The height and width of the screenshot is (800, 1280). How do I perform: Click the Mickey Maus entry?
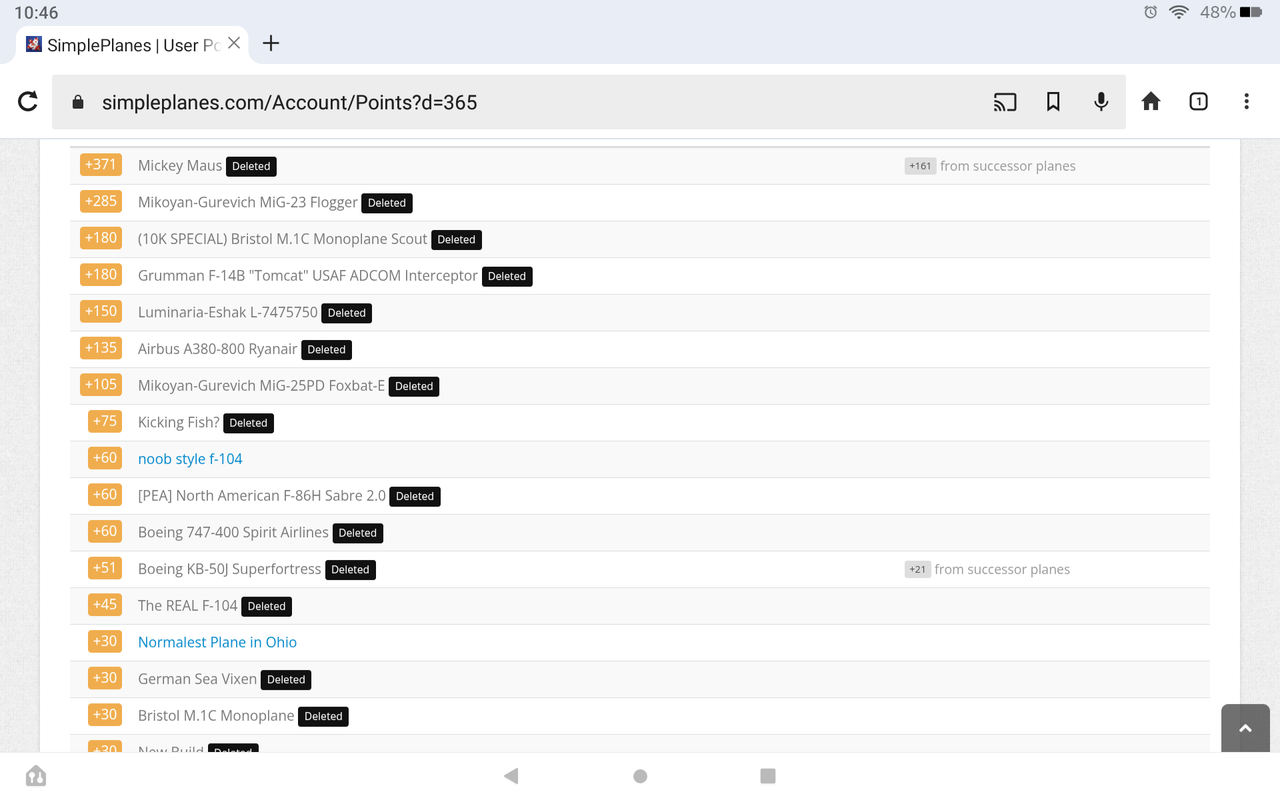(180, 166)
